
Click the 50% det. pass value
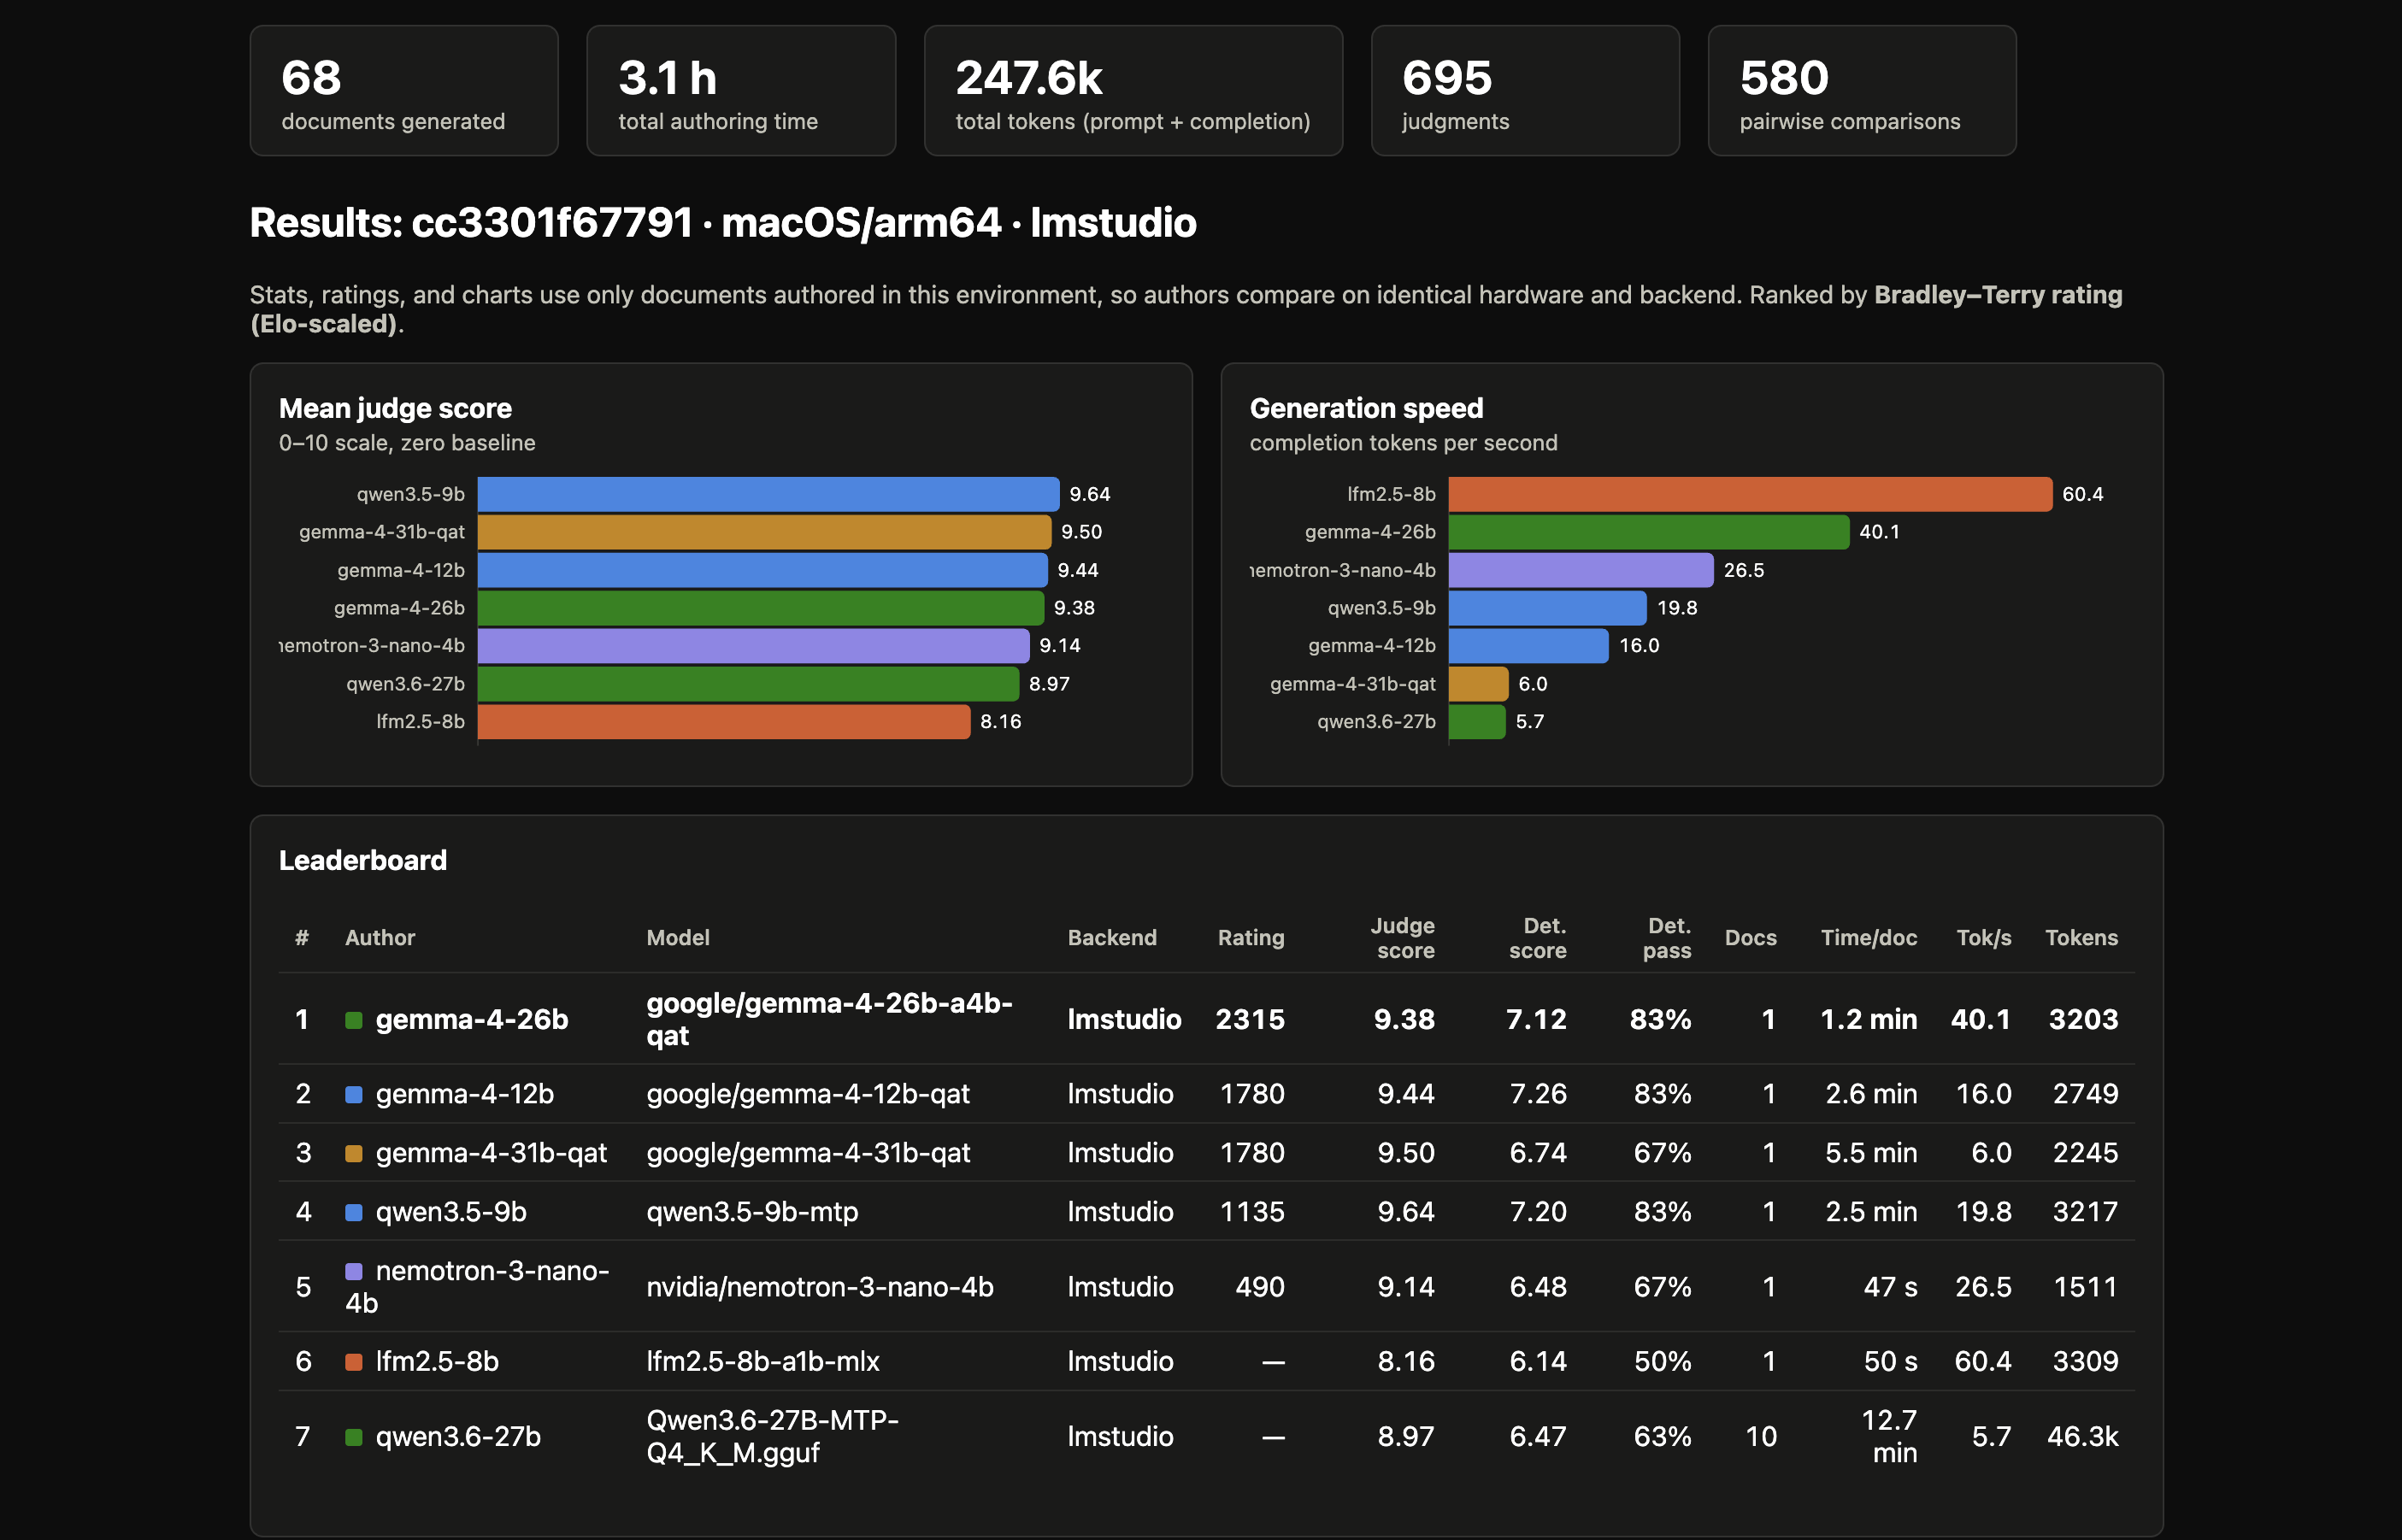tap(1663, 1361)
